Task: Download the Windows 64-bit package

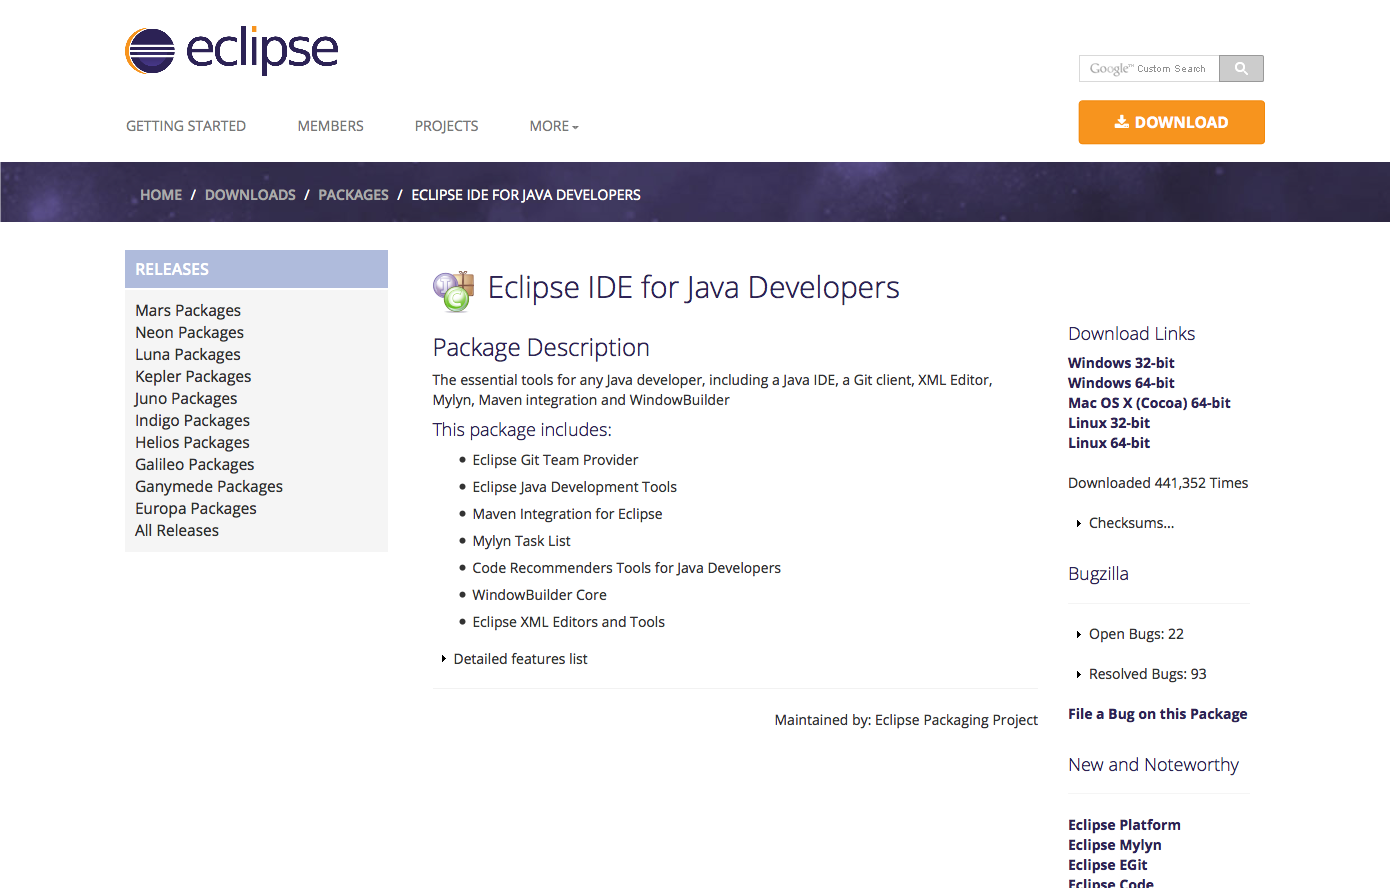Action: tap(1121, 383)
